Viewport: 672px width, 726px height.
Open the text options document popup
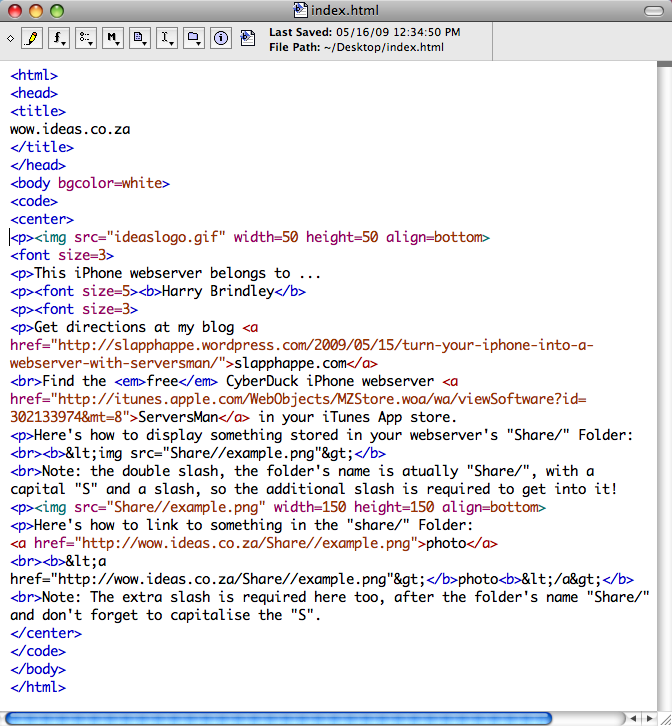coord(141,39)
